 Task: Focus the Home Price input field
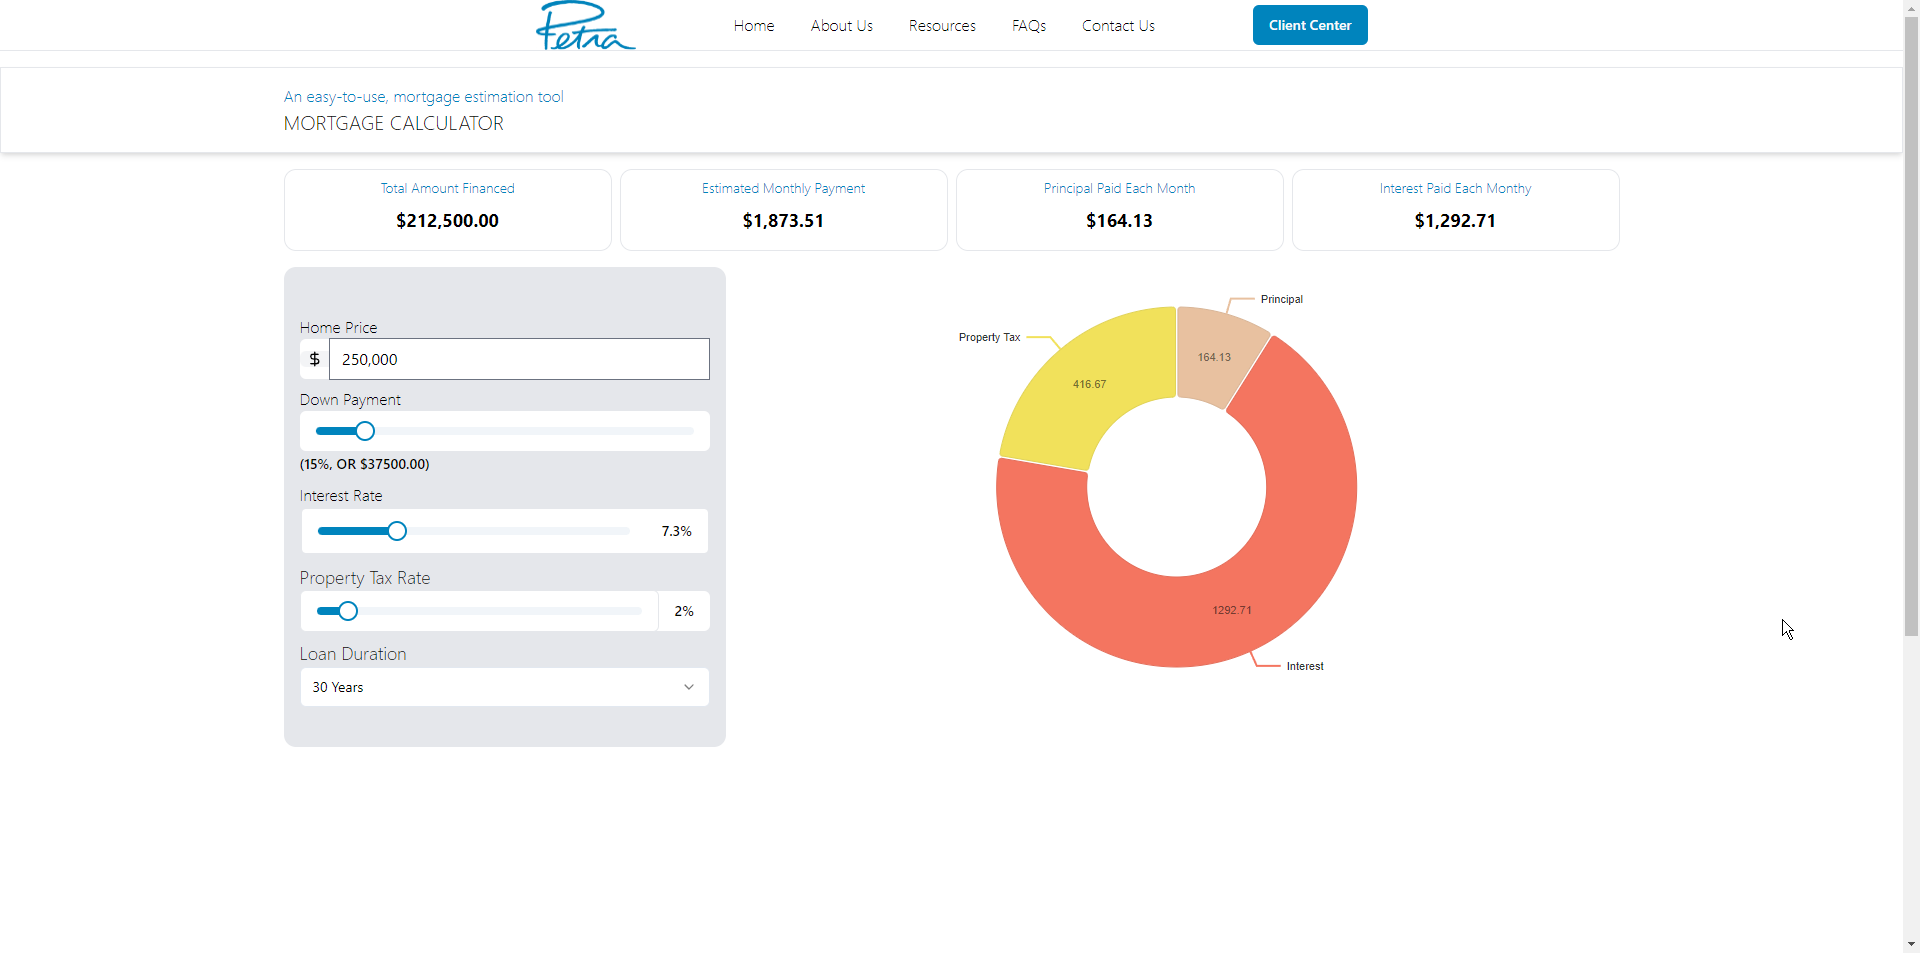519,359
